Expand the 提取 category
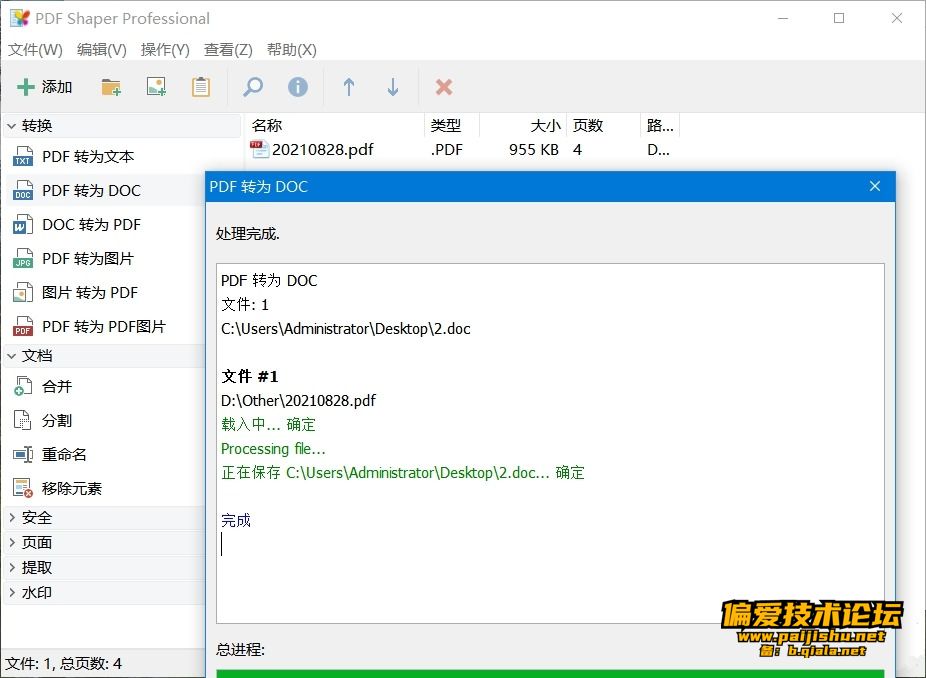Image resolution: width=926 pixels, height=678 pixels. click(x=11, y=568)
